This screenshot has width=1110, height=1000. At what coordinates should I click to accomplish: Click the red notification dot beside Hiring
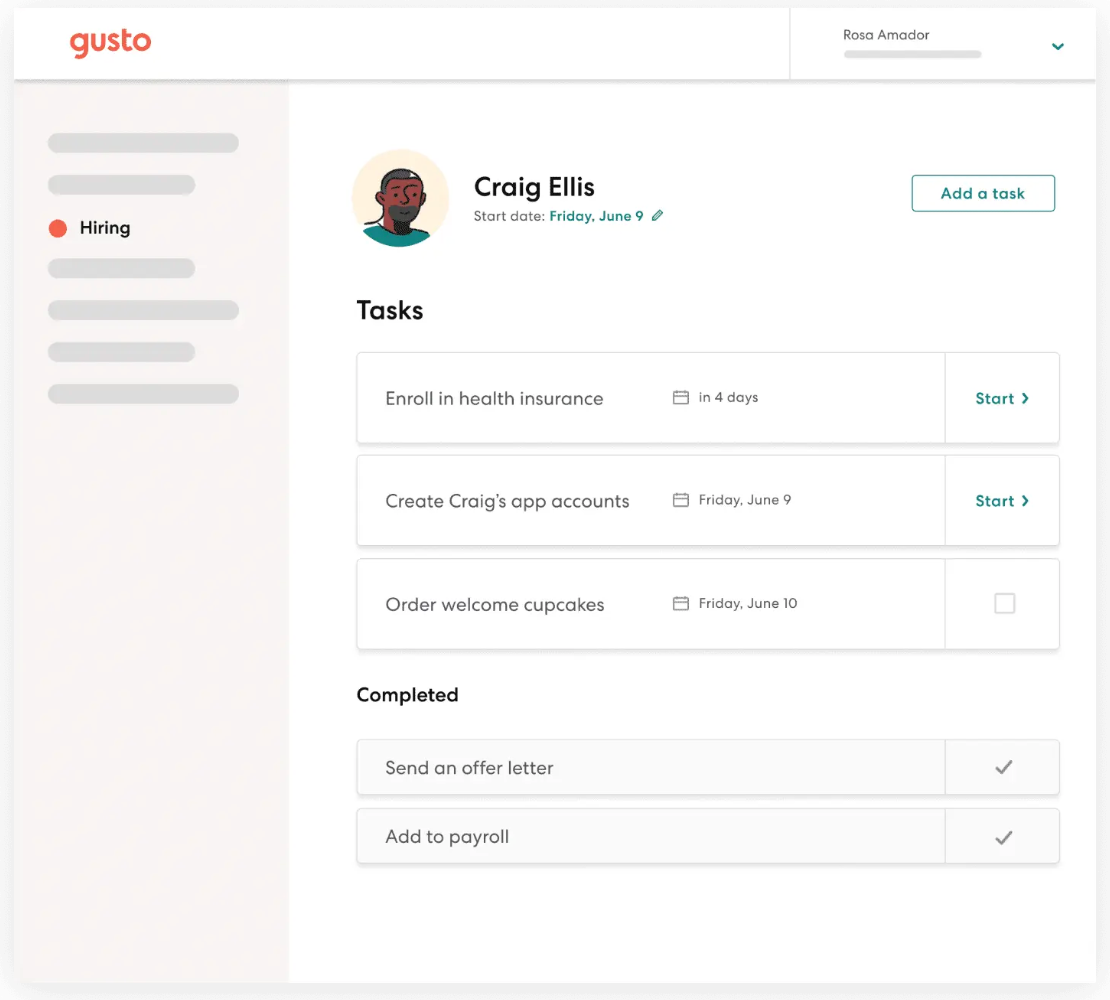coord(57,228)
